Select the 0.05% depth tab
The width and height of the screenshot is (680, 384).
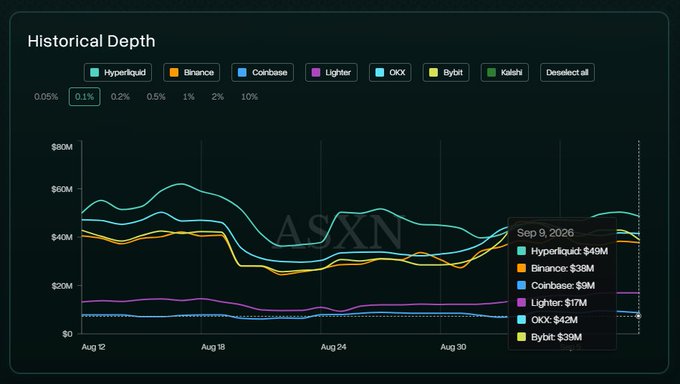[46, 97]
